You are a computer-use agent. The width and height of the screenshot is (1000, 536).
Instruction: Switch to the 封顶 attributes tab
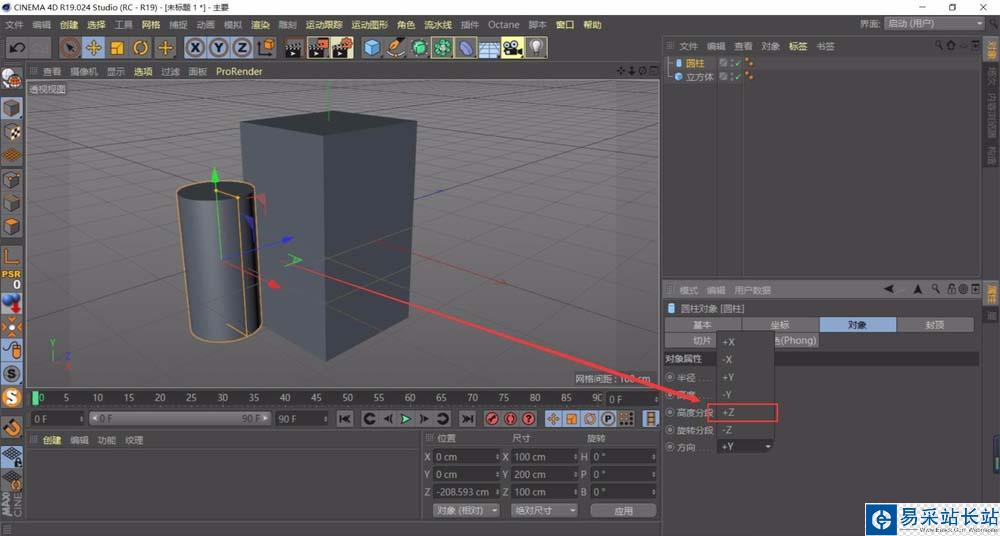[x=935, y=325]
